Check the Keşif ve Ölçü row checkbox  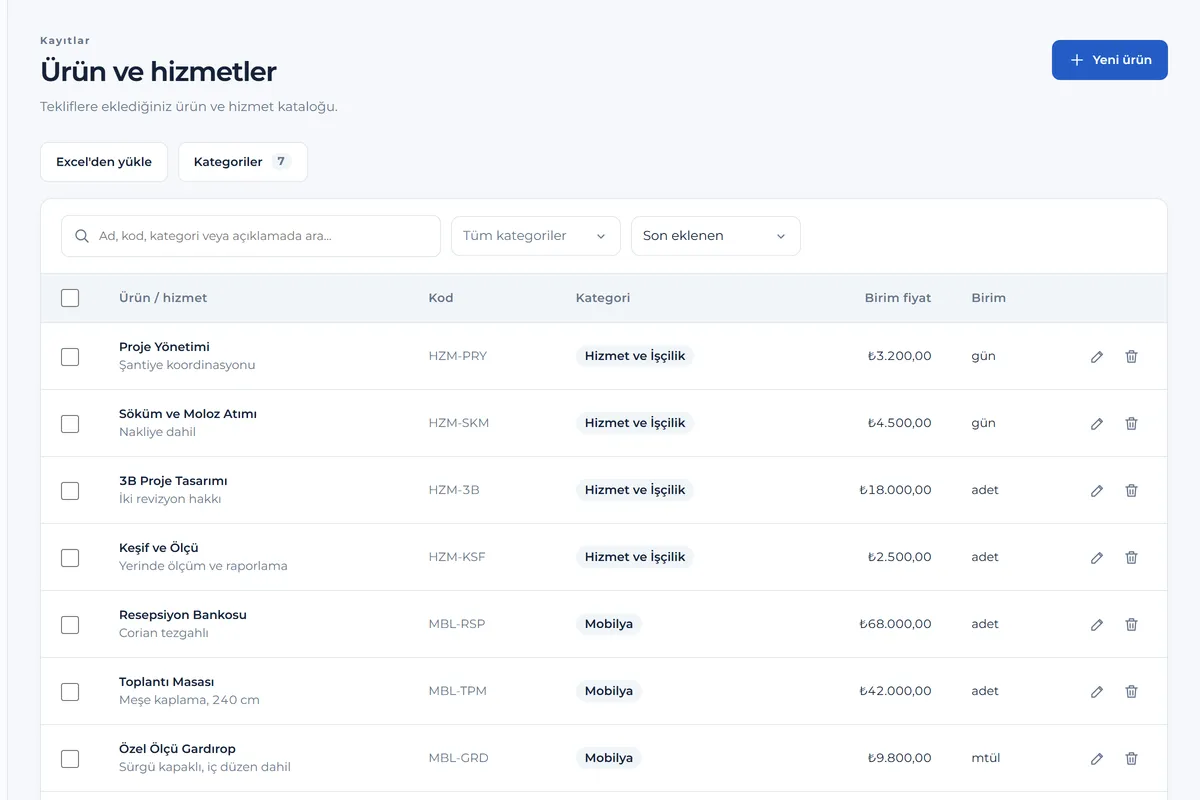pos(70,557)
